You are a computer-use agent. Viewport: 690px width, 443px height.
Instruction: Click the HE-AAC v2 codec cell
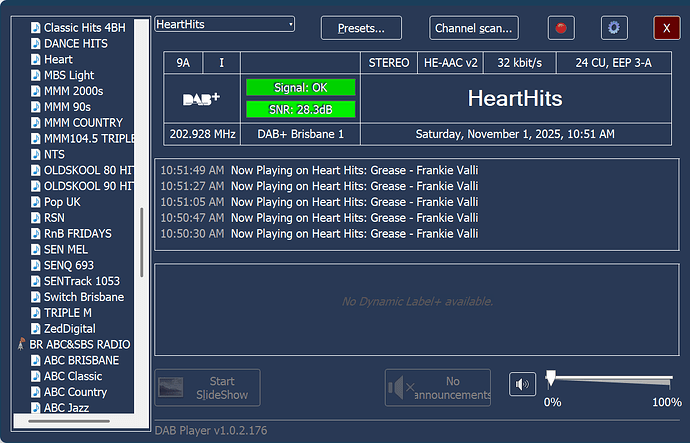[x=451, y=63]
